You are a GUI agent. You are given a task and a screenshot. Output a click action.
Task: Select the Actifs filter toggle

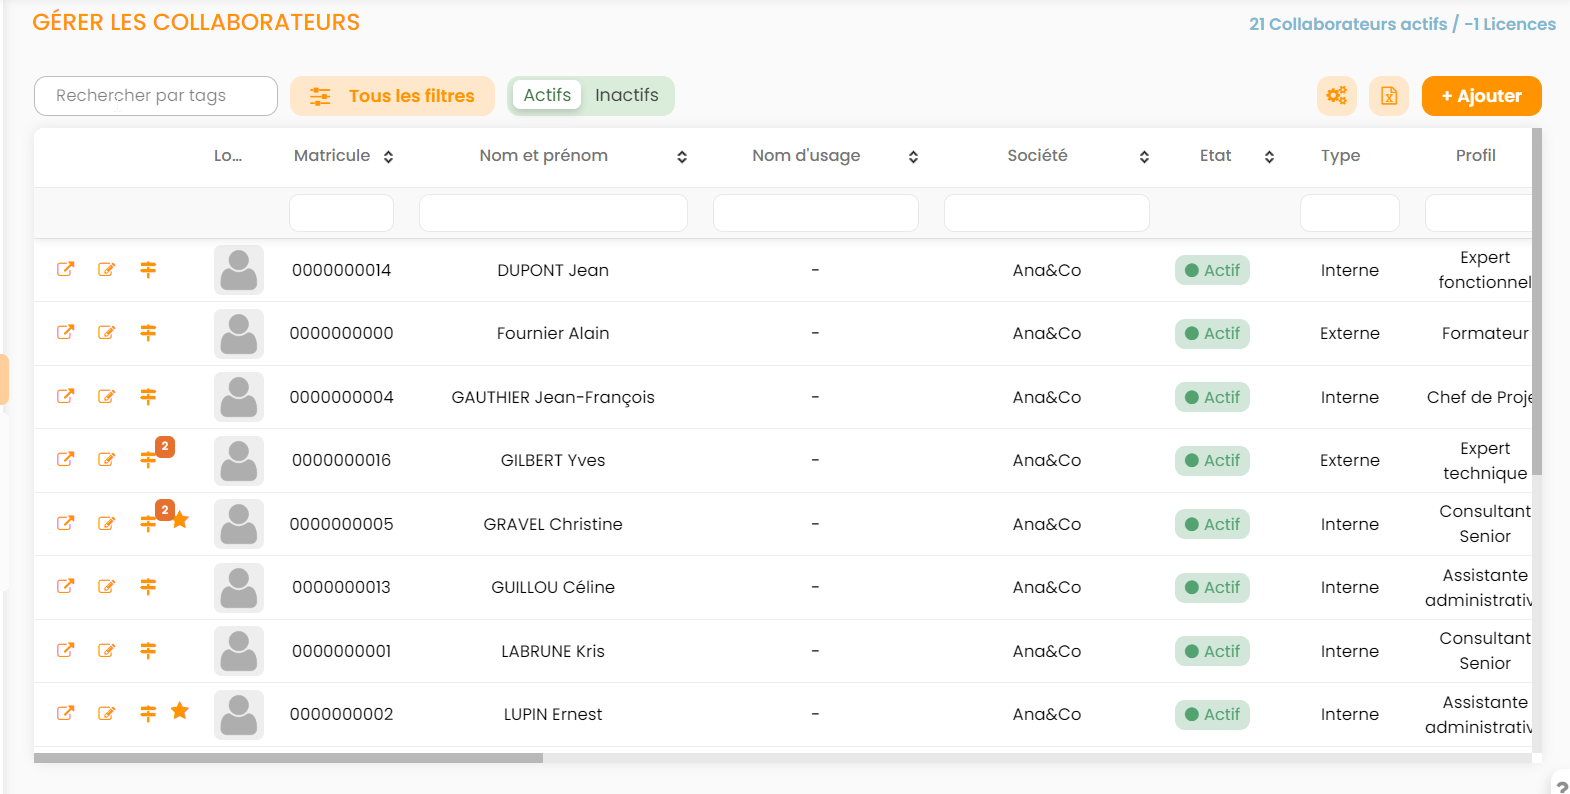click(x=547, y=95)
